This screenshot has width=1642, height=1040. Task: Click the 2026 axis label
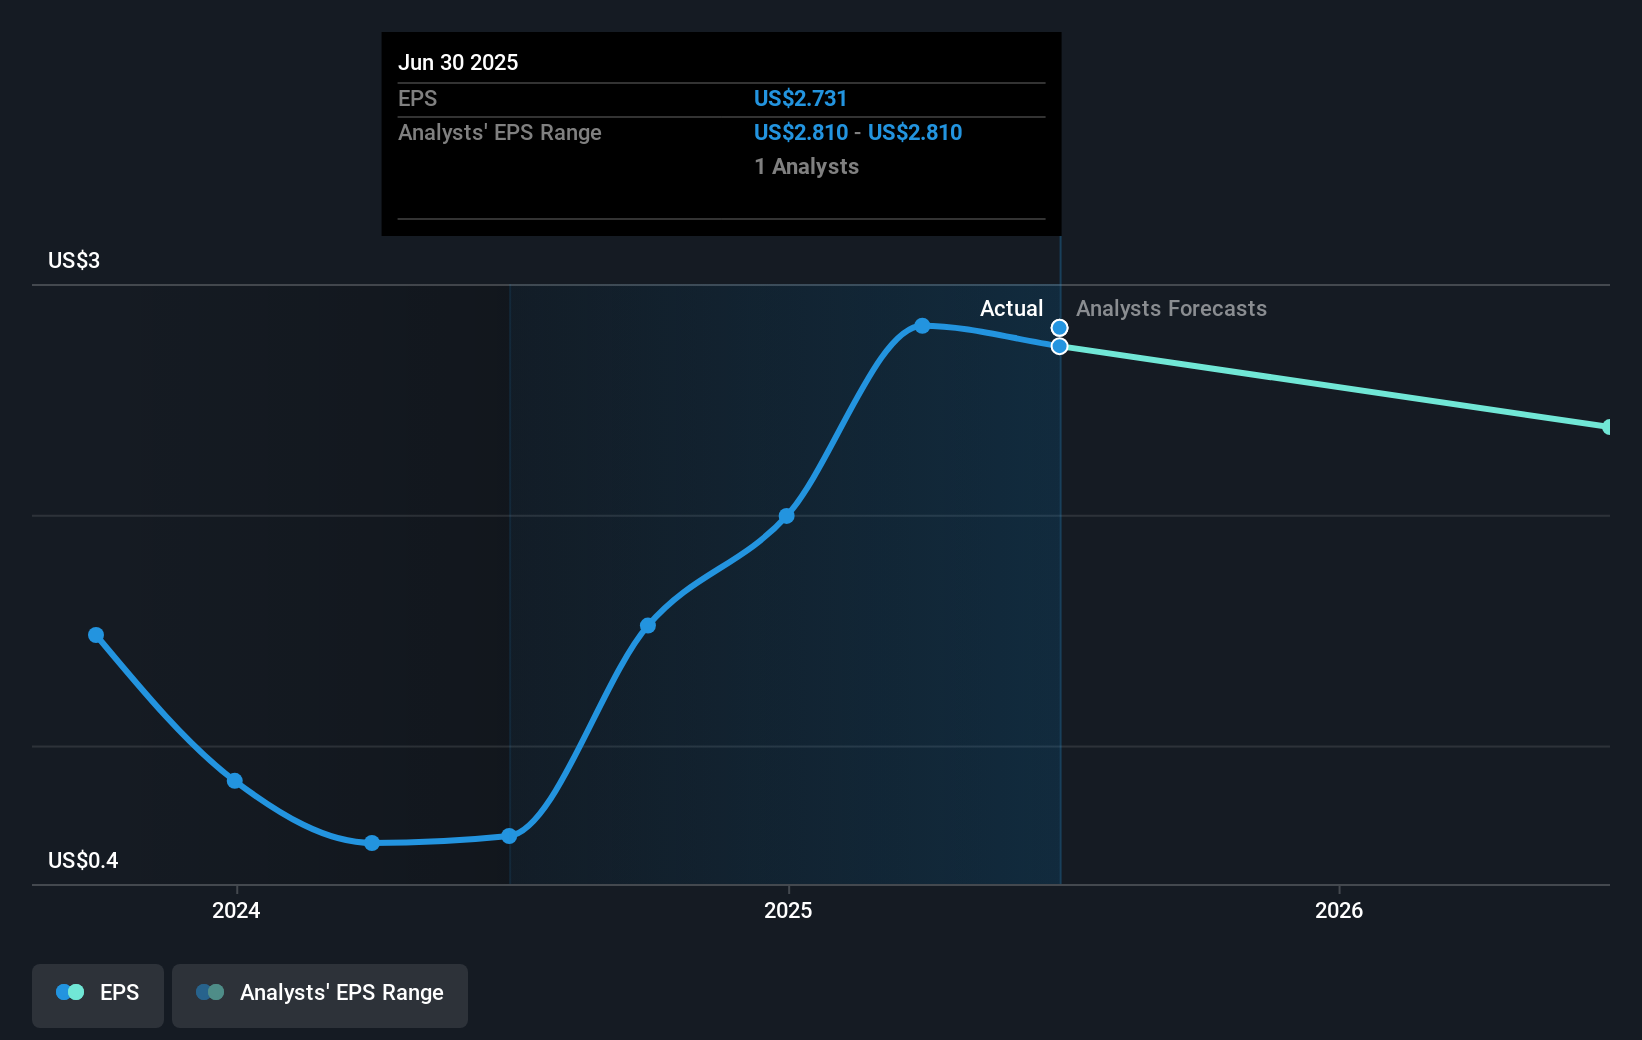coord(1339,911)
